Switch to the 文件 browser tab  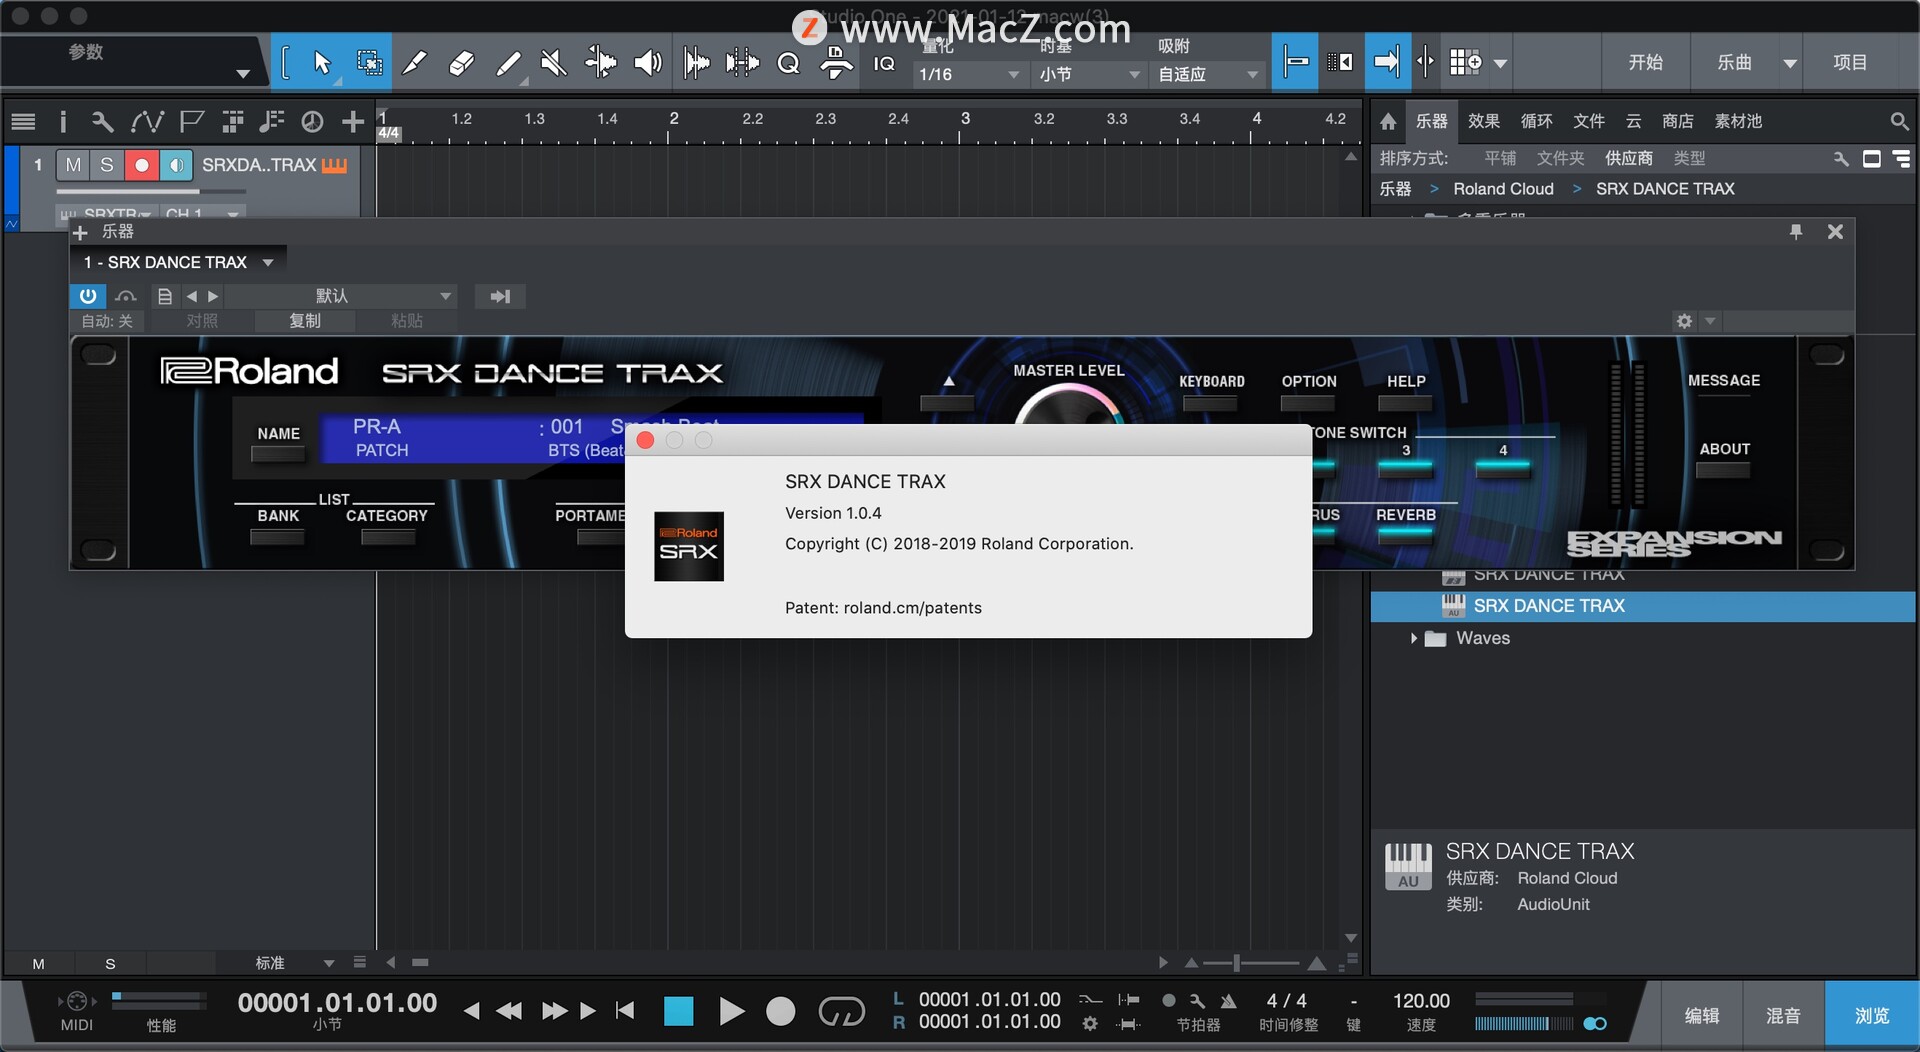click(x=1588, y=121)
